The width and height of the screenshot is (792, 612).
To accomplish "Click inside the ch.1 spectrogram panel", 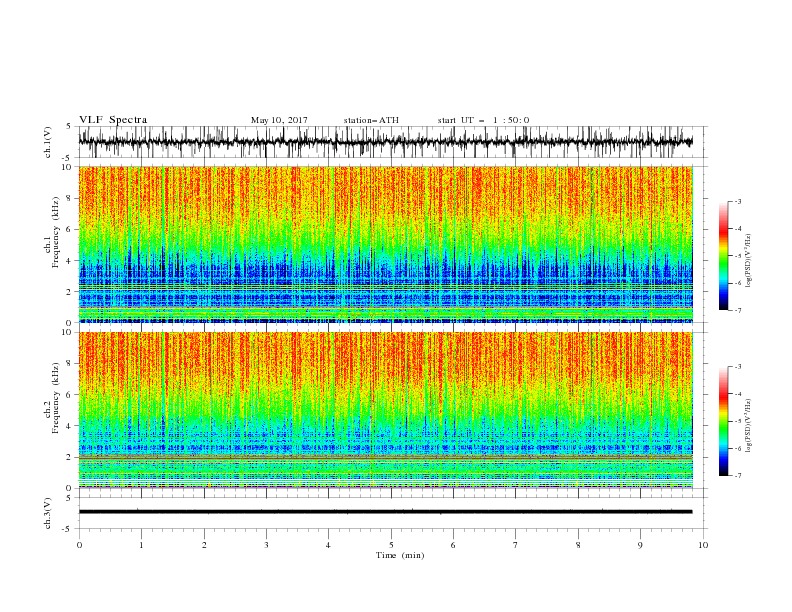I will click(x=385, y=244).
